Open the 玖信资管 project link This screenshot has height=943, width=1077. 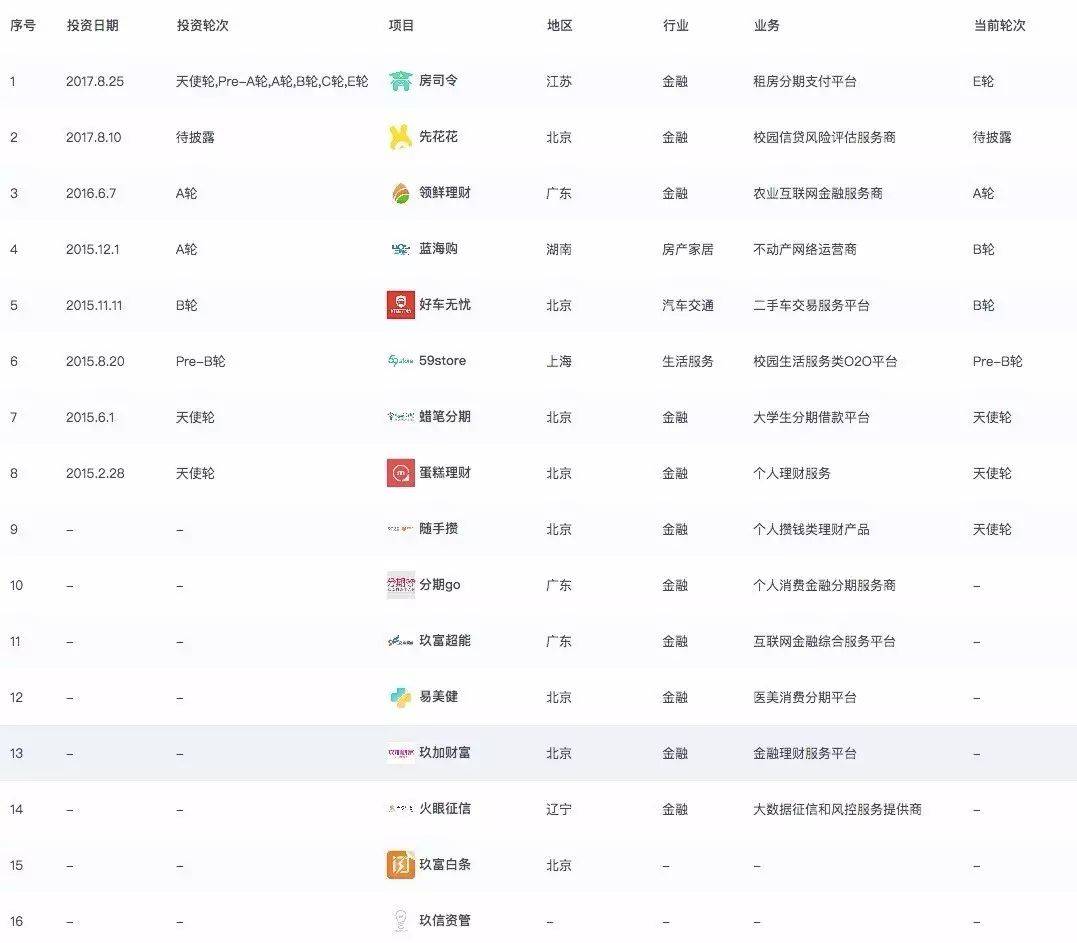click(x=445, y=921)
